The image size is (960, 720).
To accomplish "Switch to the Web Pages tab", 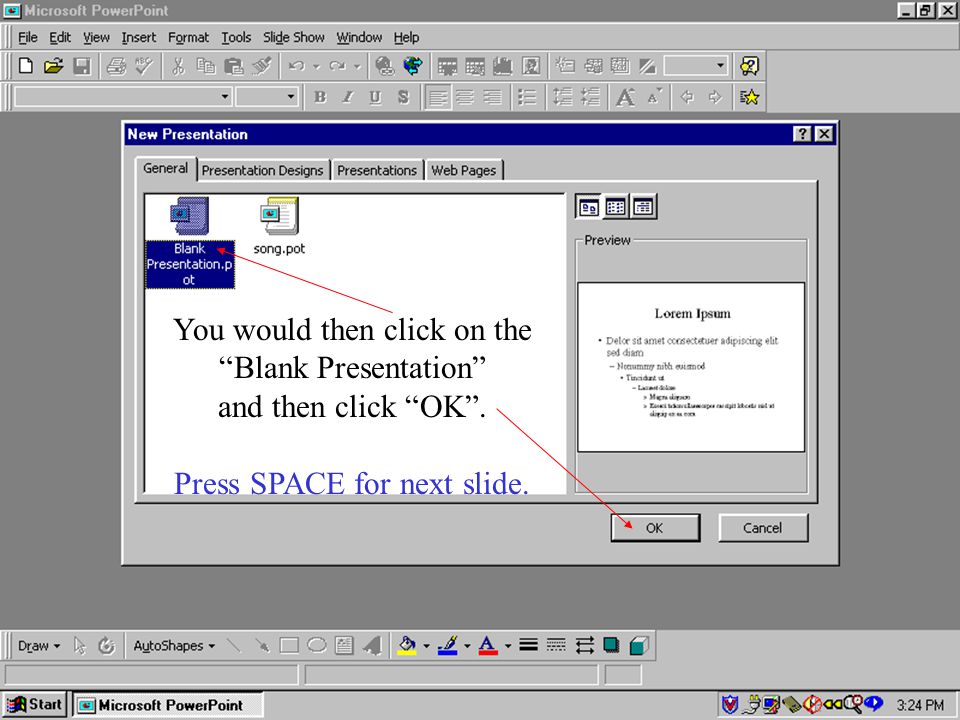I will 463,170.
